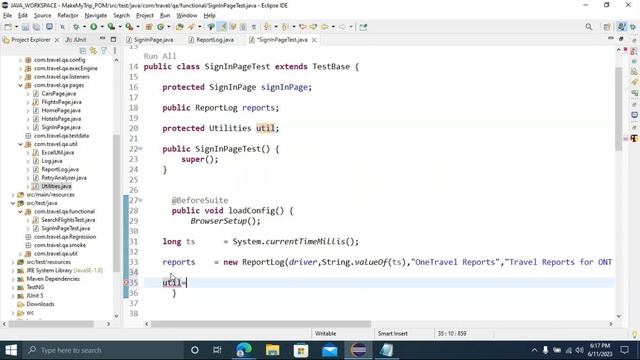Select Utilities.java in the tree
Viewport: 640px width, 360px height.
(56, 186)
